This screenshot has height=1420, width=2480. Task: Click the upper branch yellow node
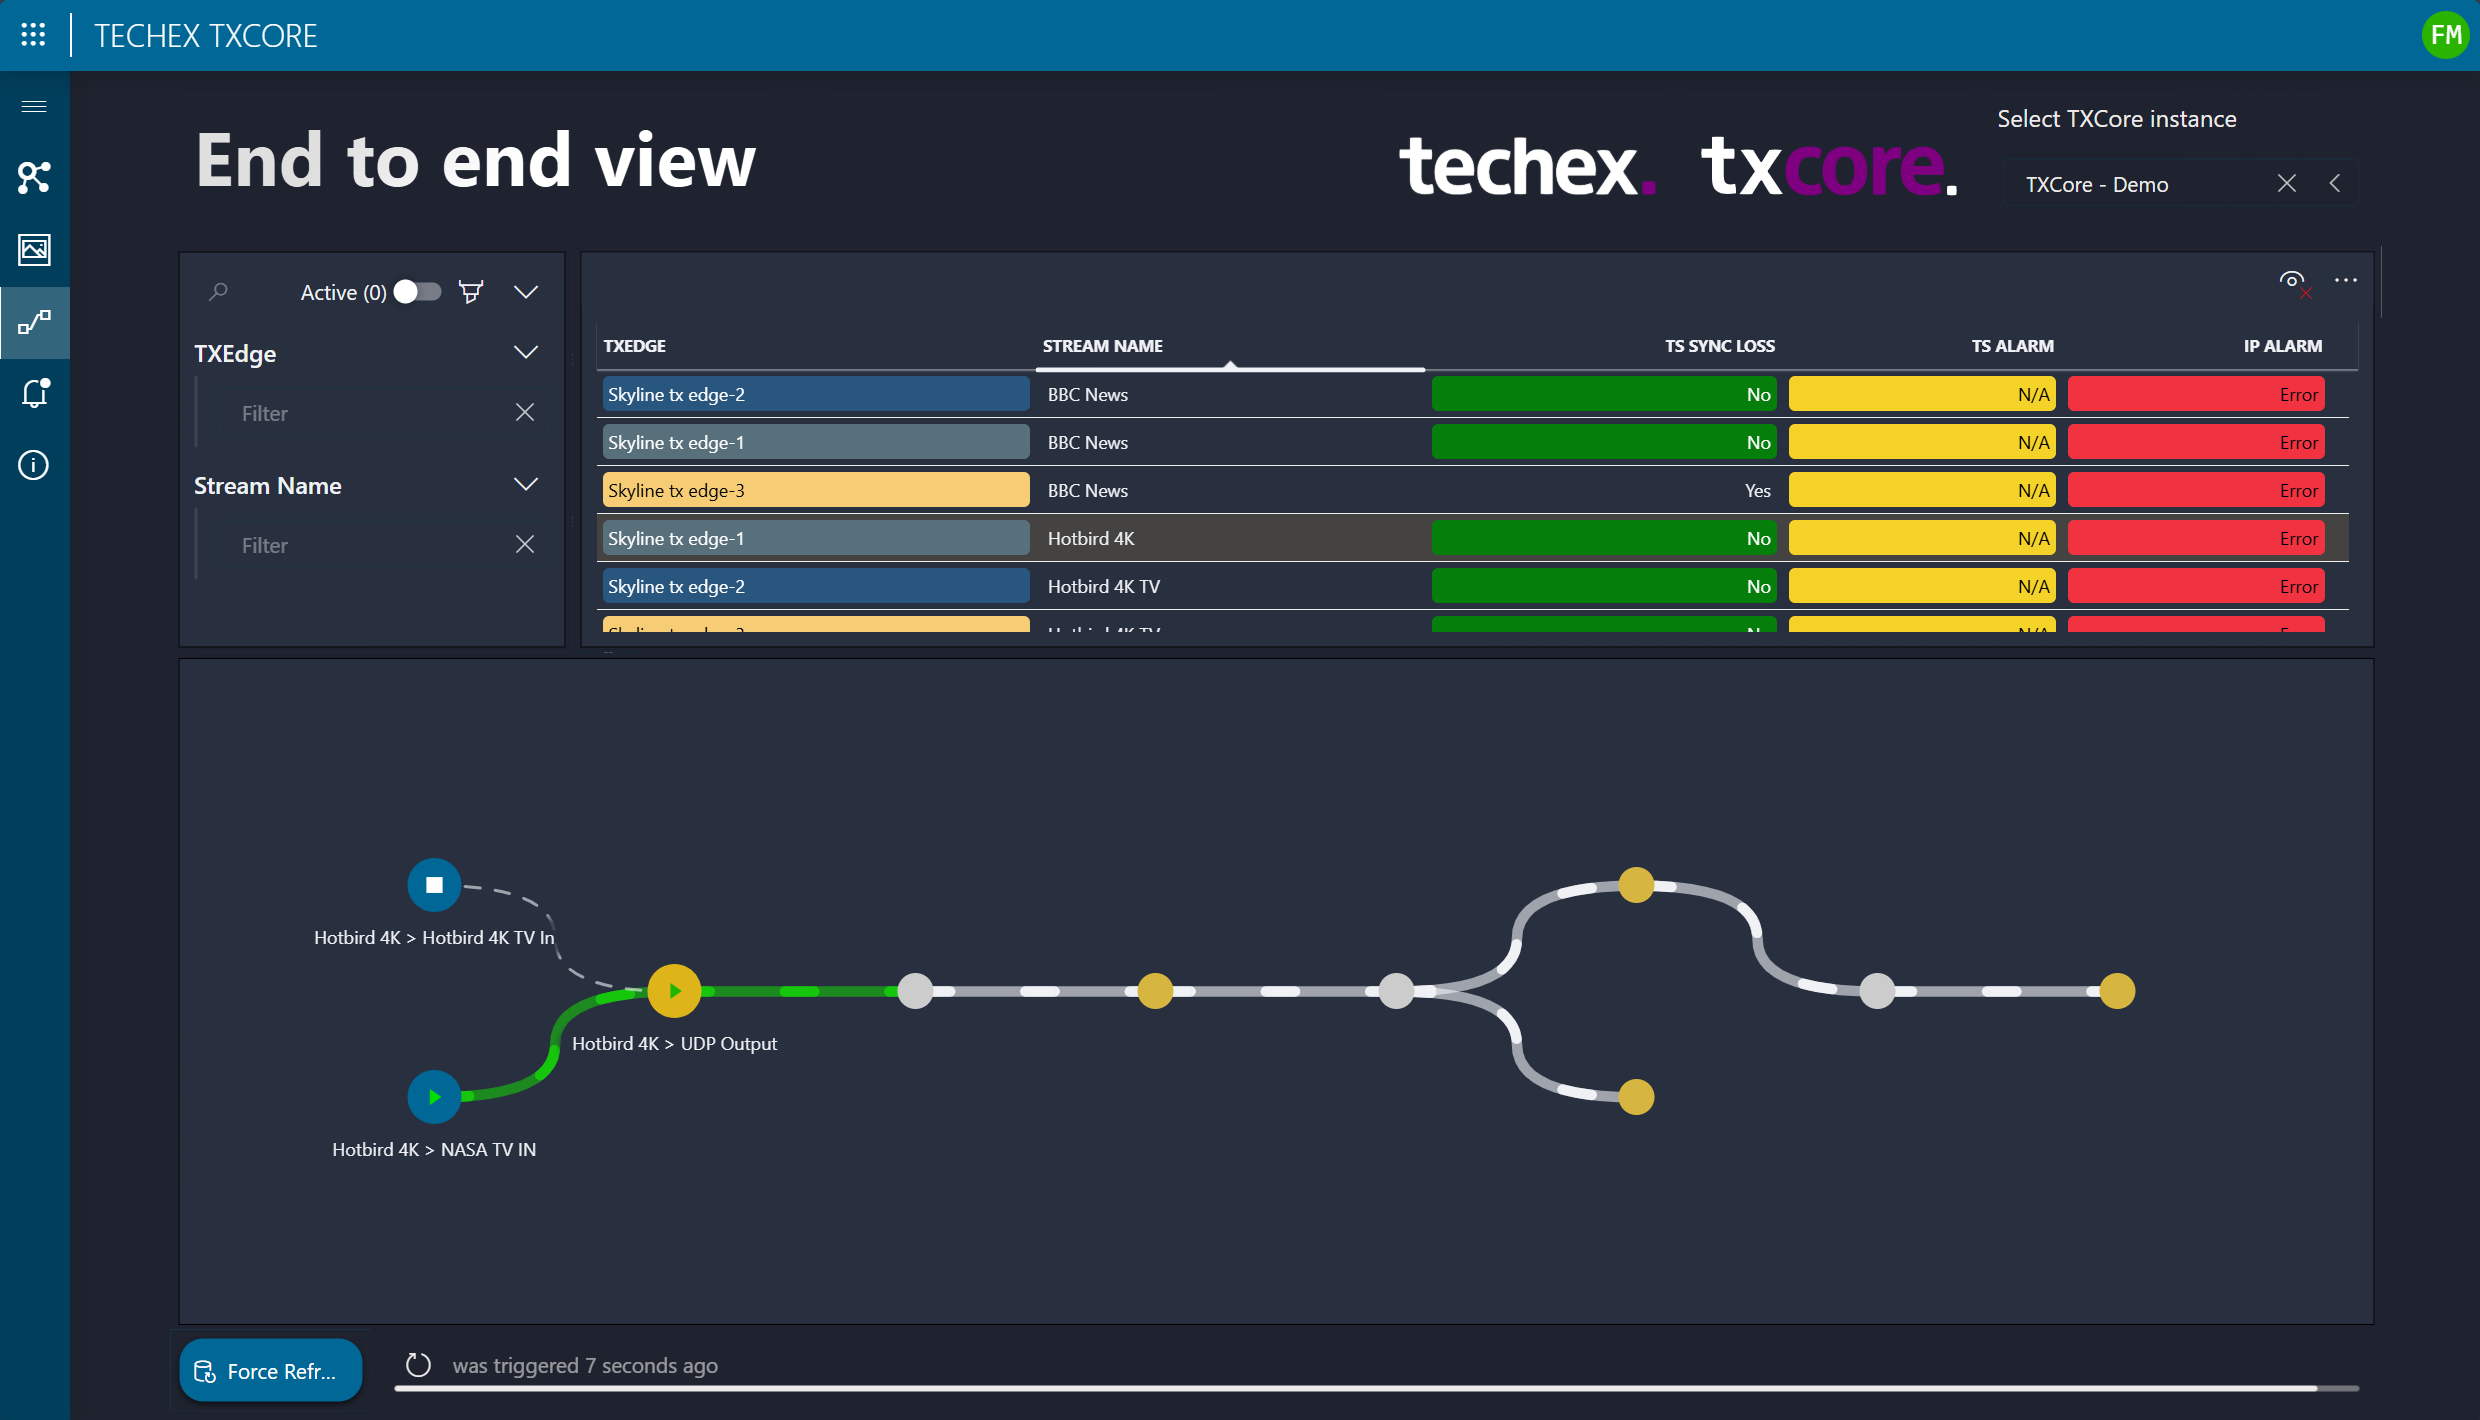(x=1636, y=884)
